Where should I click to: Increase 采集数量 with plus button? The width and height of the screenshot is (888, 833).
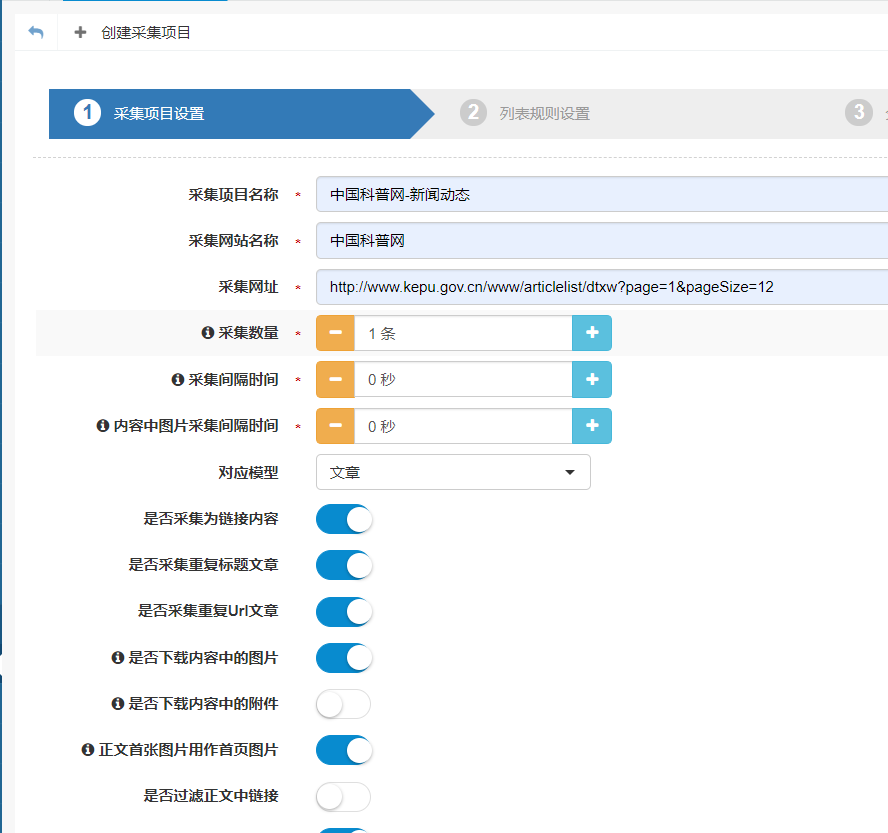pos(592,333)
